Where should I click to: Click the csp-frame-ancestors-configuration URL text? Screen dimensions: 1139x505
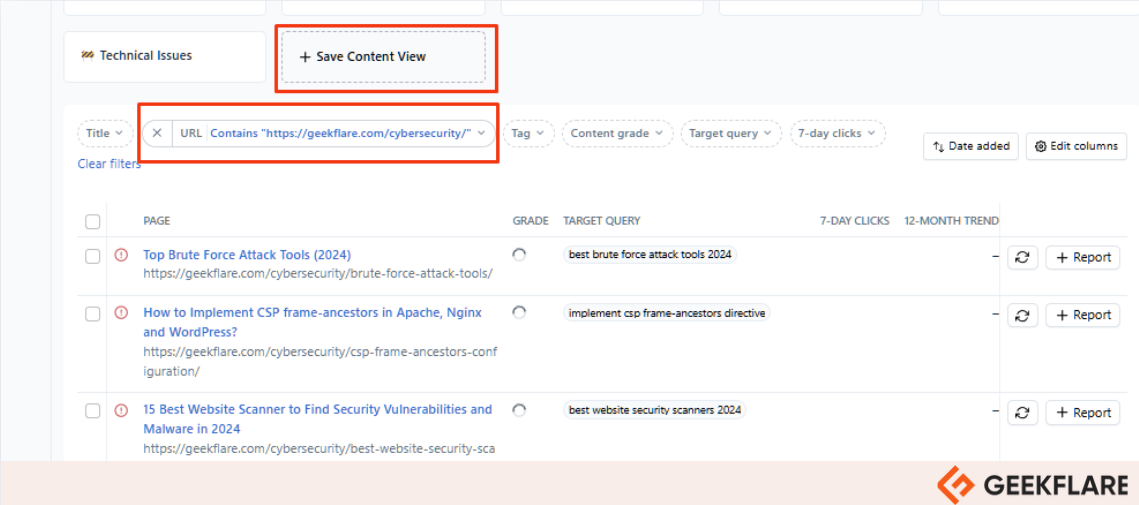pyautogui.click(x=320, y=361)
